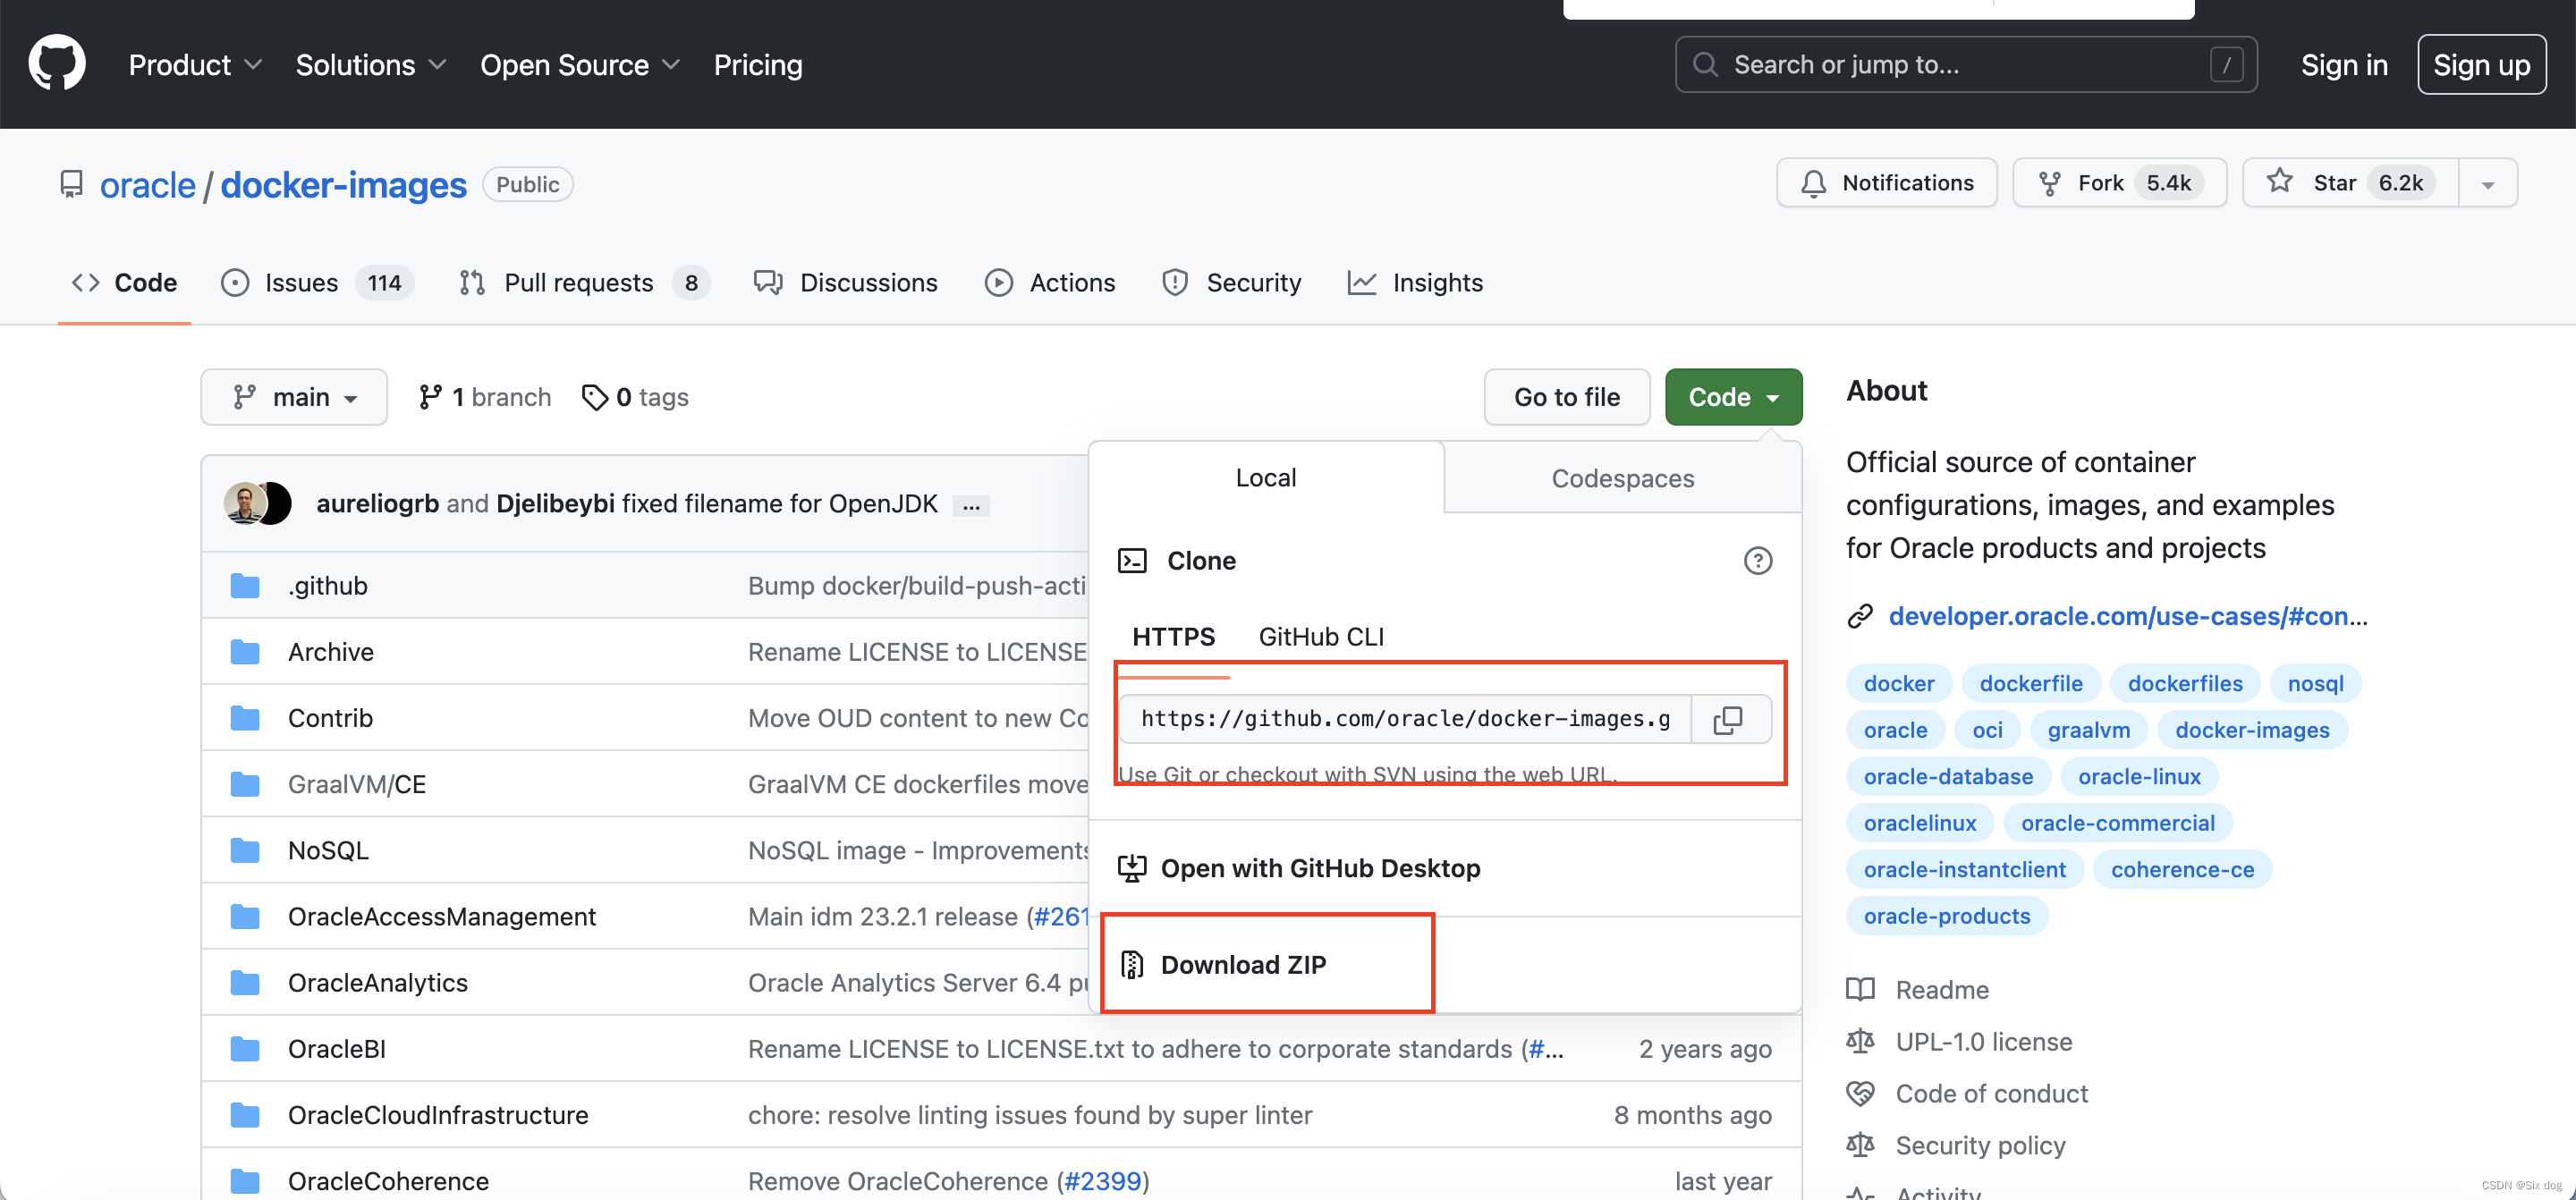Open the OracleCloudInfrastructure folder
Screen dimensions: 2576x1200
(x=438, y=1115)
